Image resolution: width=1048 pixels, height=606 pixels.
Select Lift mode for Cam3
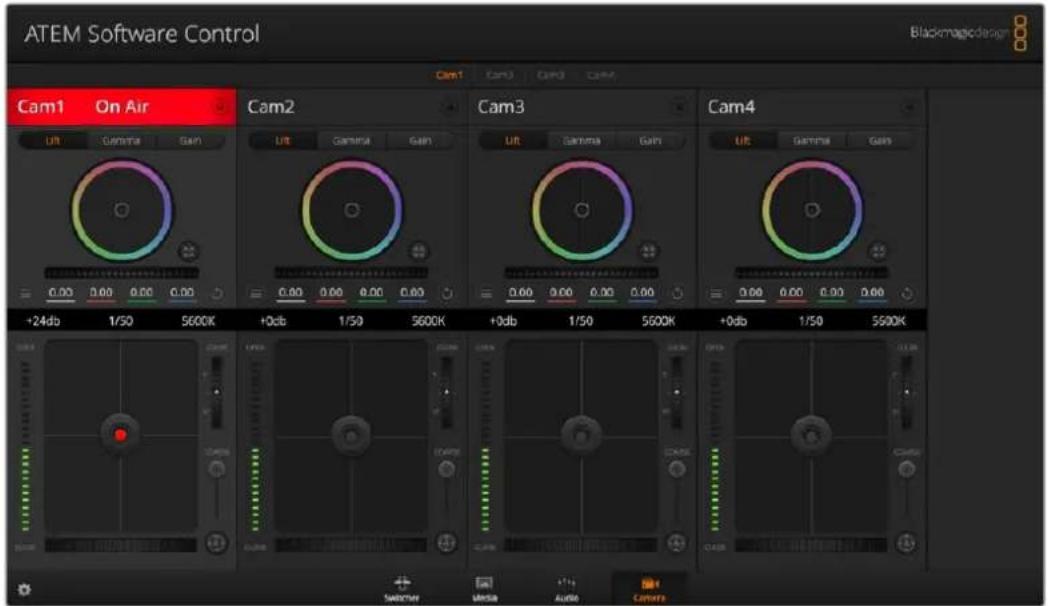[x=513, y=140]
